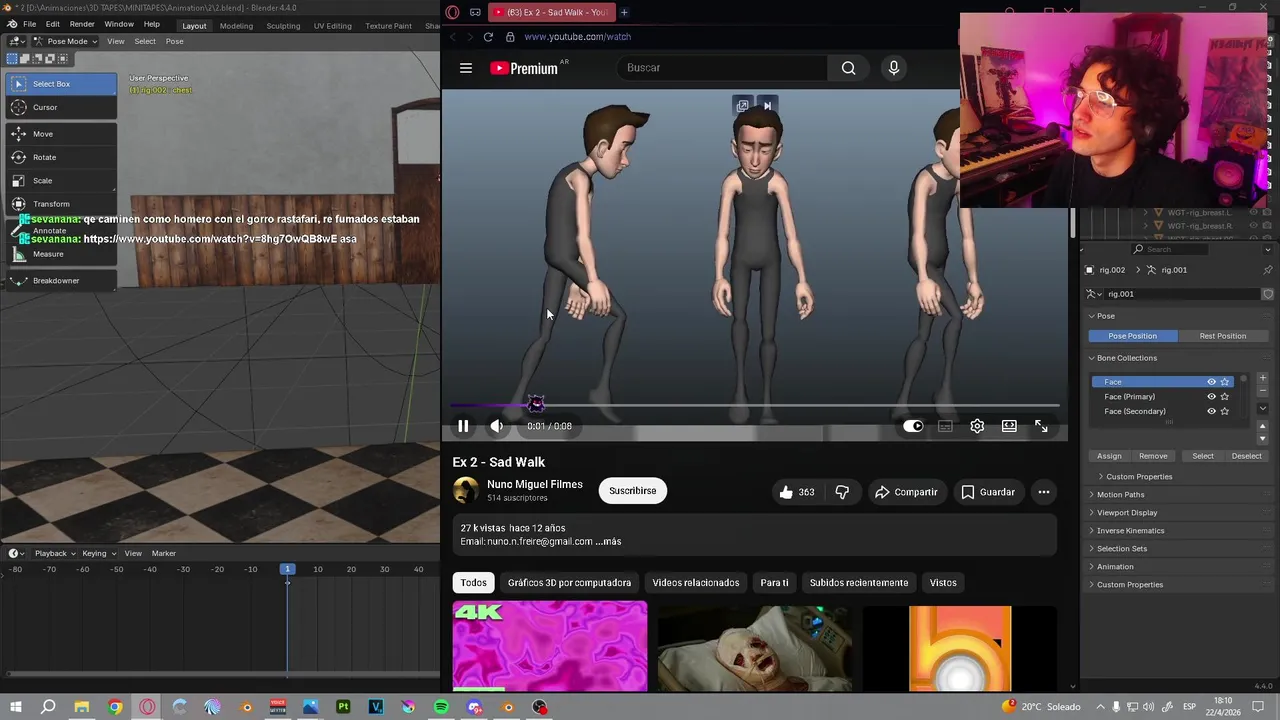Open Spotify from the taskbar
Screen dimensions: 1280x720
click(441, 707)
